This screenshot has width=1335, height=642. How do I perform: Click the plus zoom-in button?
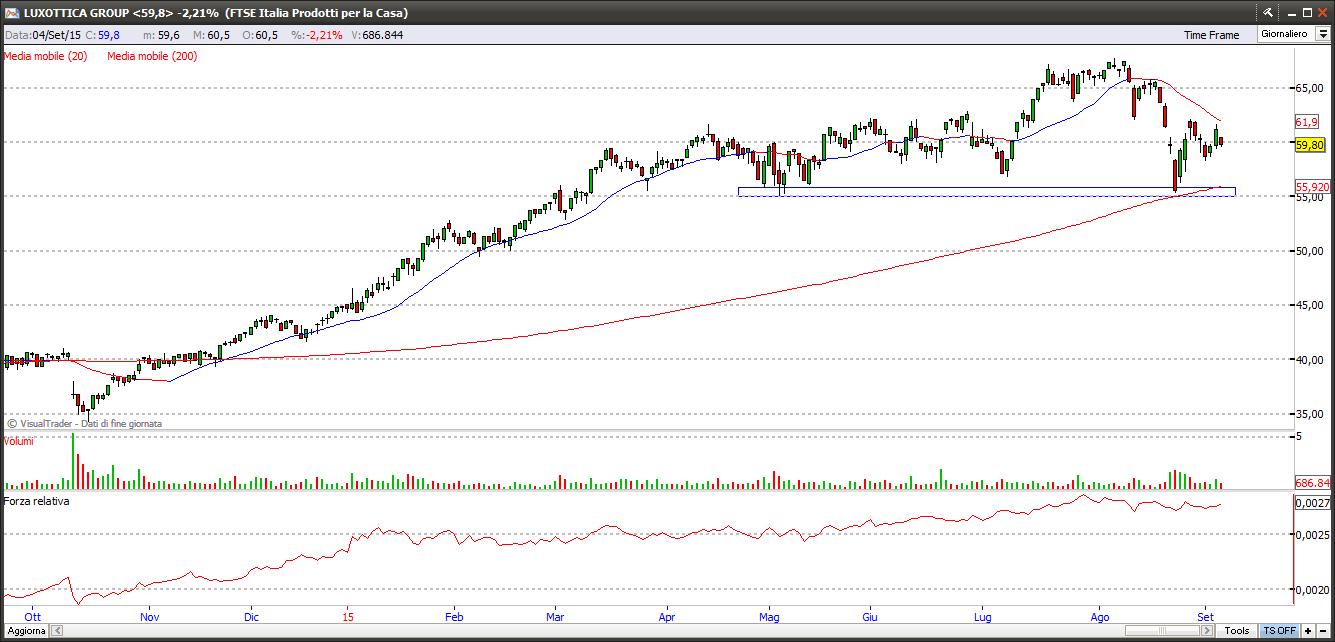click(1308, 631)
